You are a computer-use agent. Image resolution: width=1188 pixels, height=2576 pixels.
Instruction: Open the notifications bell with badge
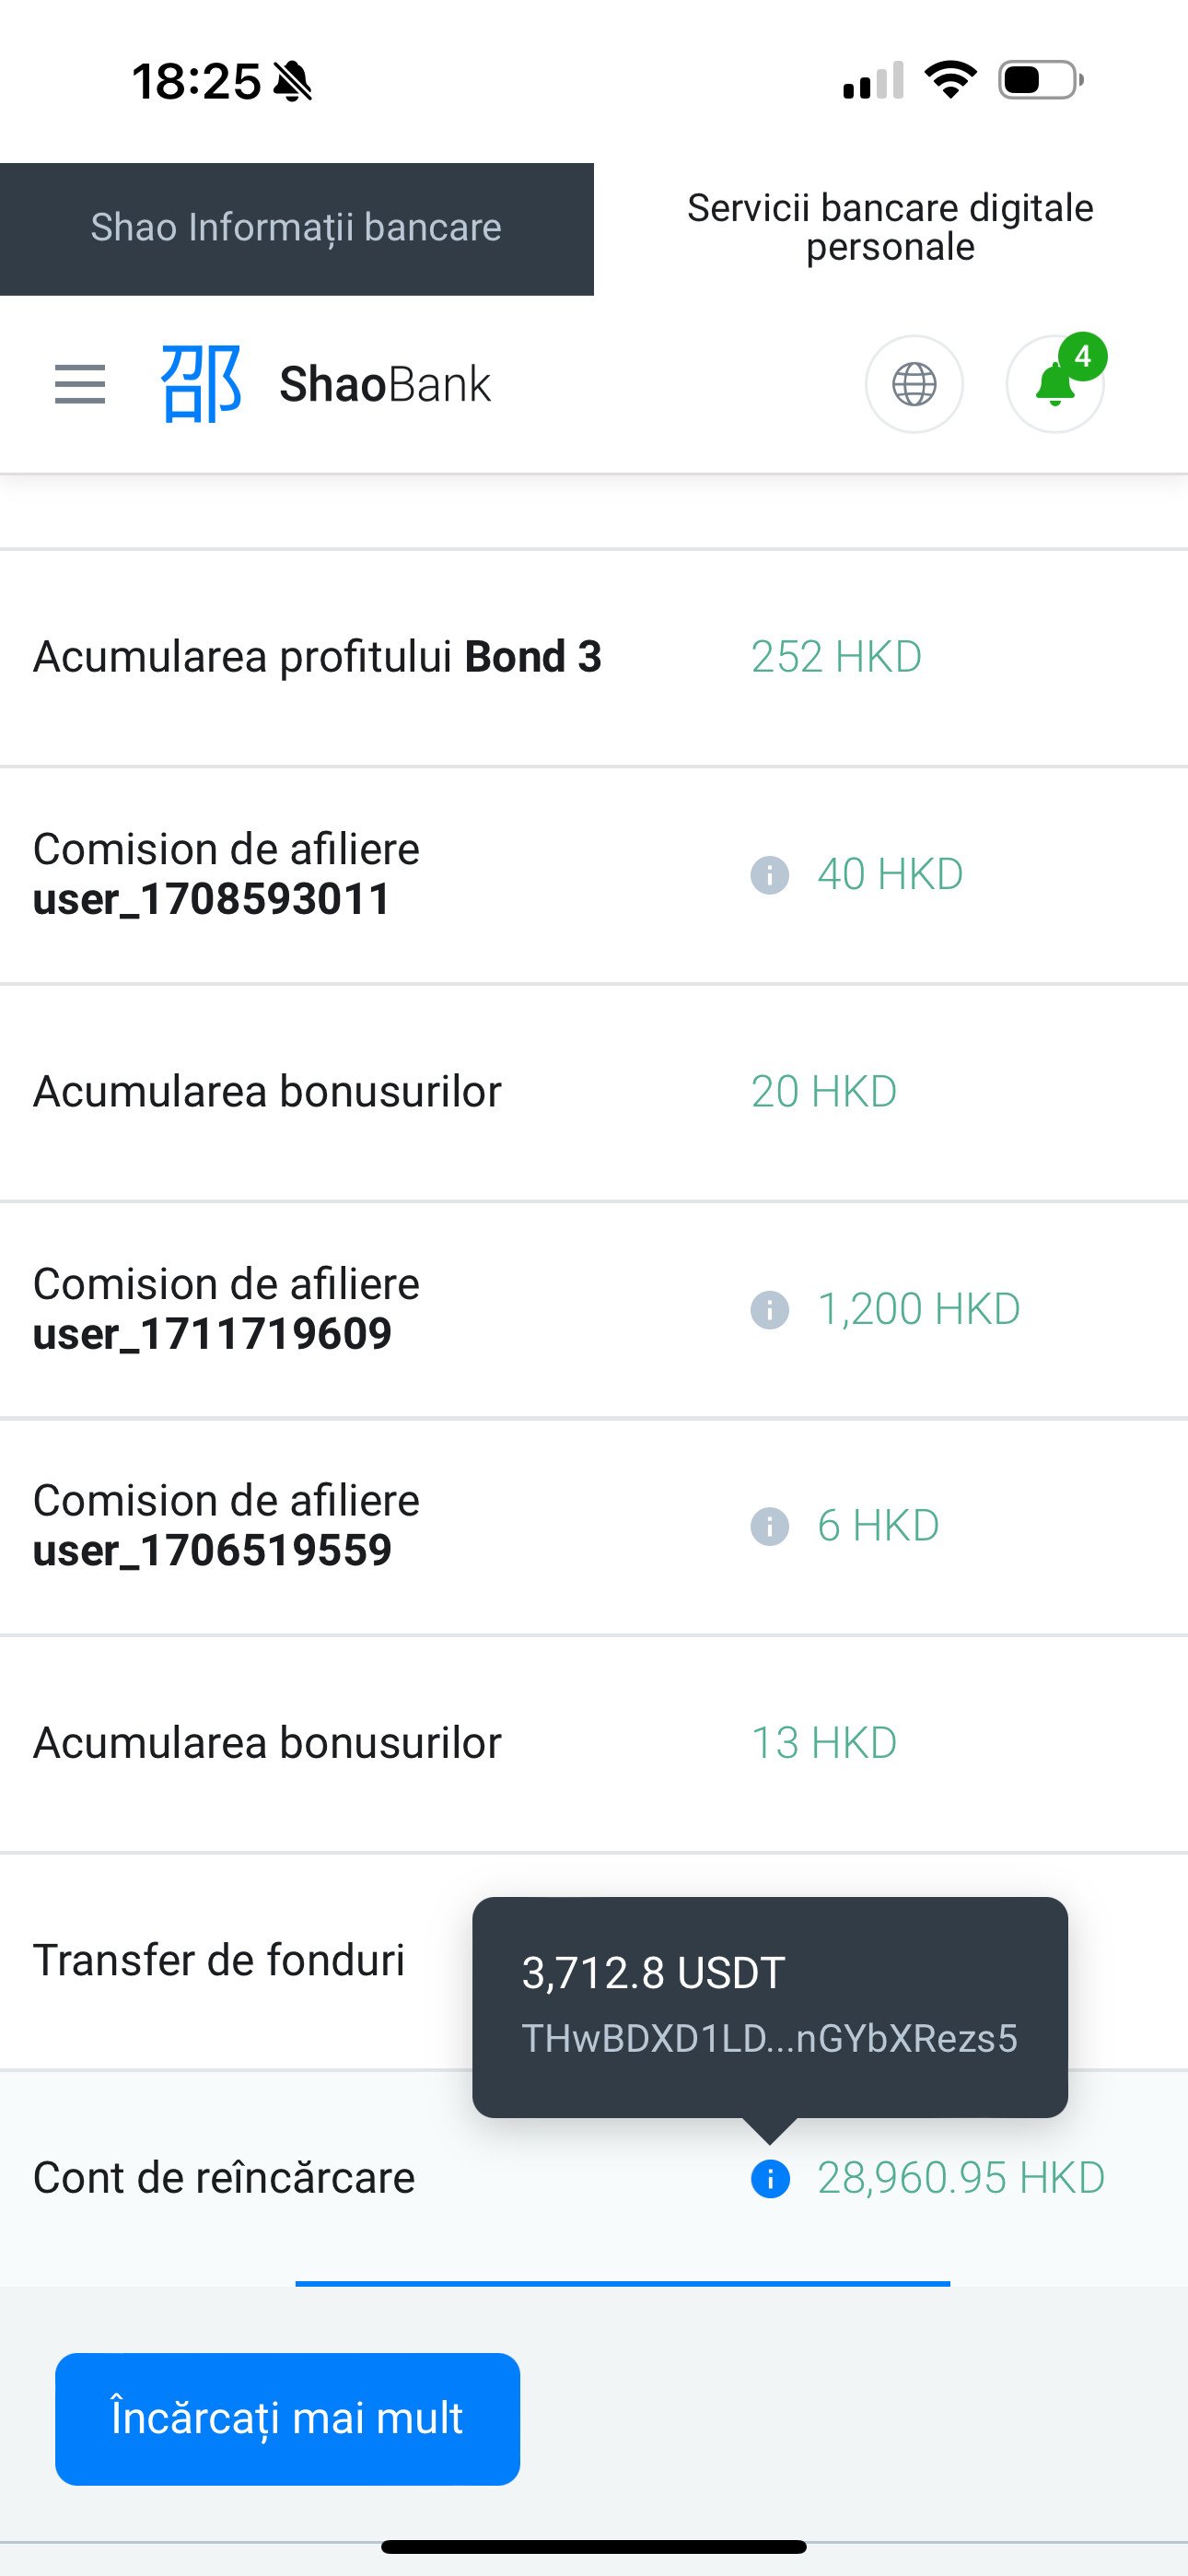[x=1055, y=384]
